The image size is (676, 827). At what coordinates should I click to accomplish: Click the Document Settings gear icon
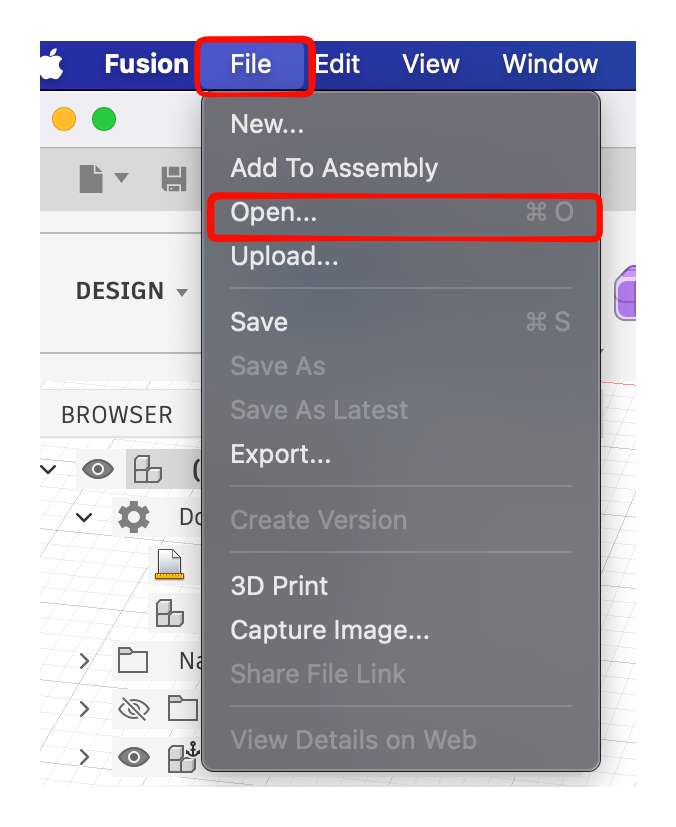pos(134,517)
